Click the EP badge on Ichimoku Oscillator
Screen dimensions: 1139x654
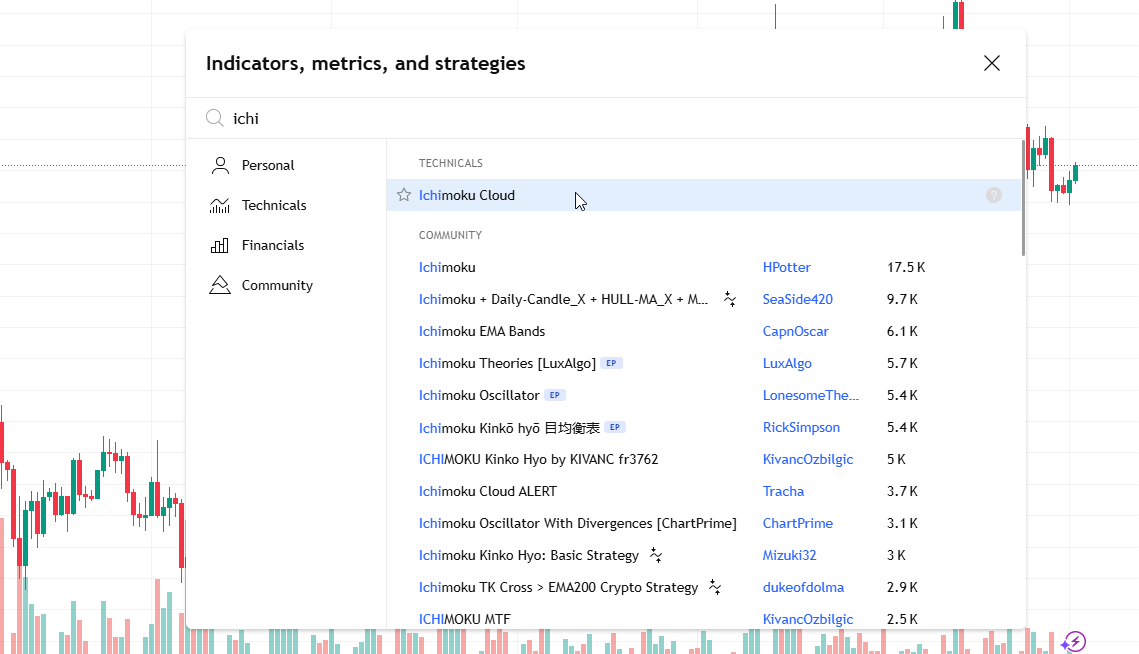click(555, 395)
